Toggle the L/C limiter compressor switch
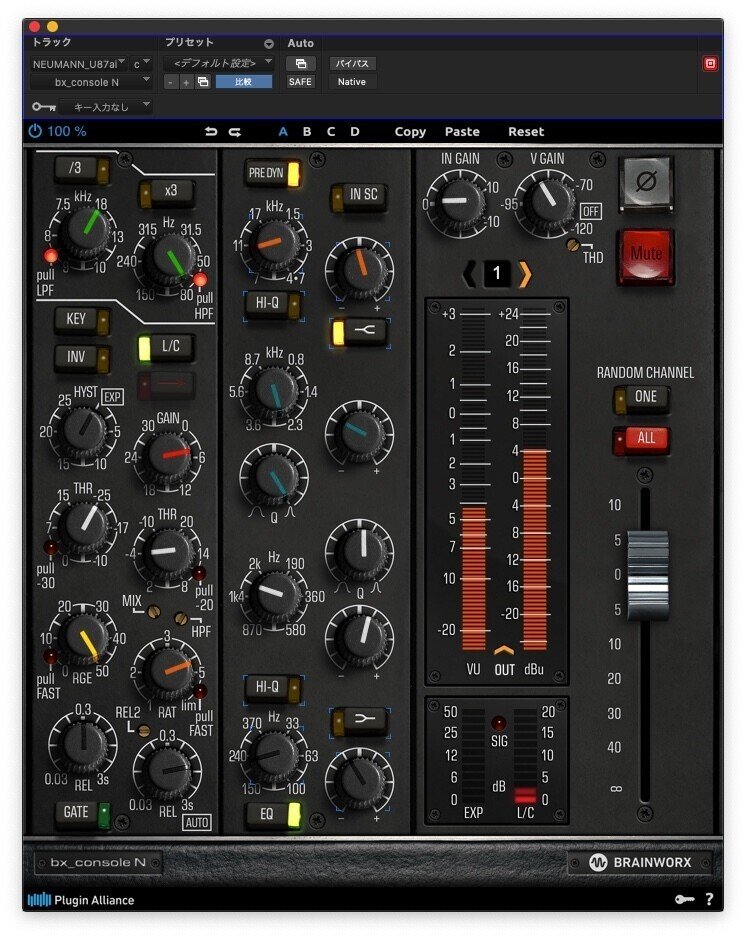Viewport: 746px width, 938px height. click(x=166, y=348)
